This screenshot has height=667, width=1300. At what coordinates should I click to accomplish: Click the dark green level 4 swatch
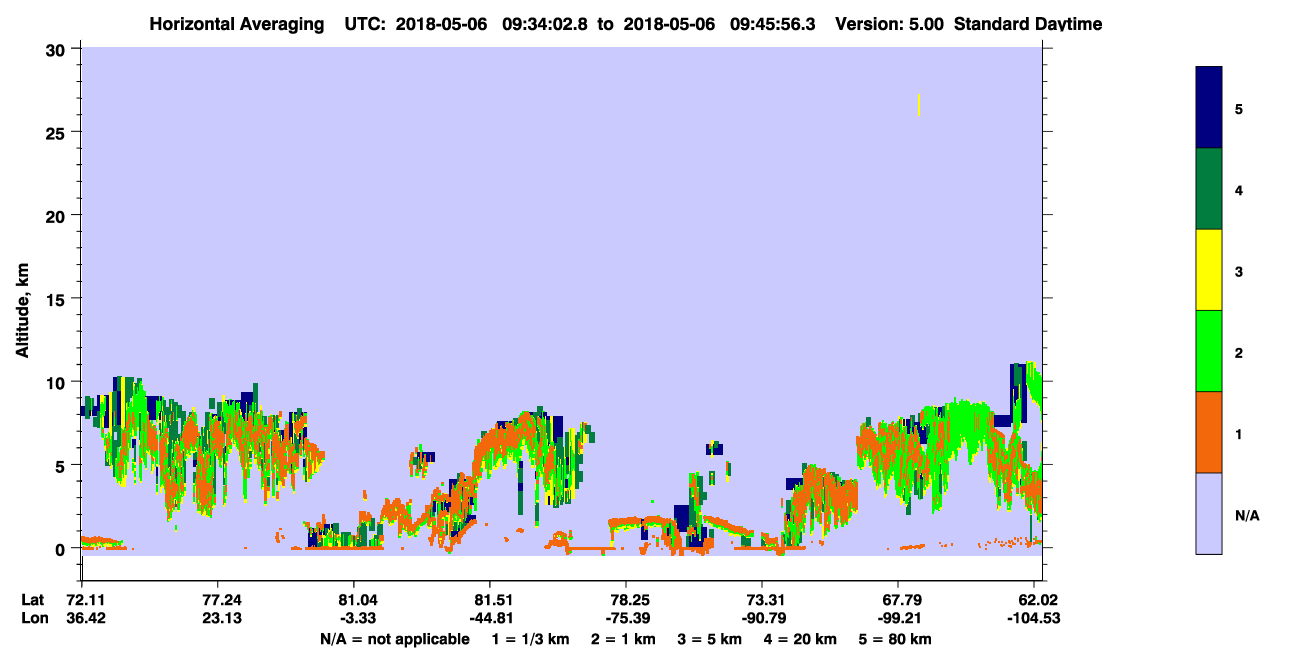[x=1209, y=189]
